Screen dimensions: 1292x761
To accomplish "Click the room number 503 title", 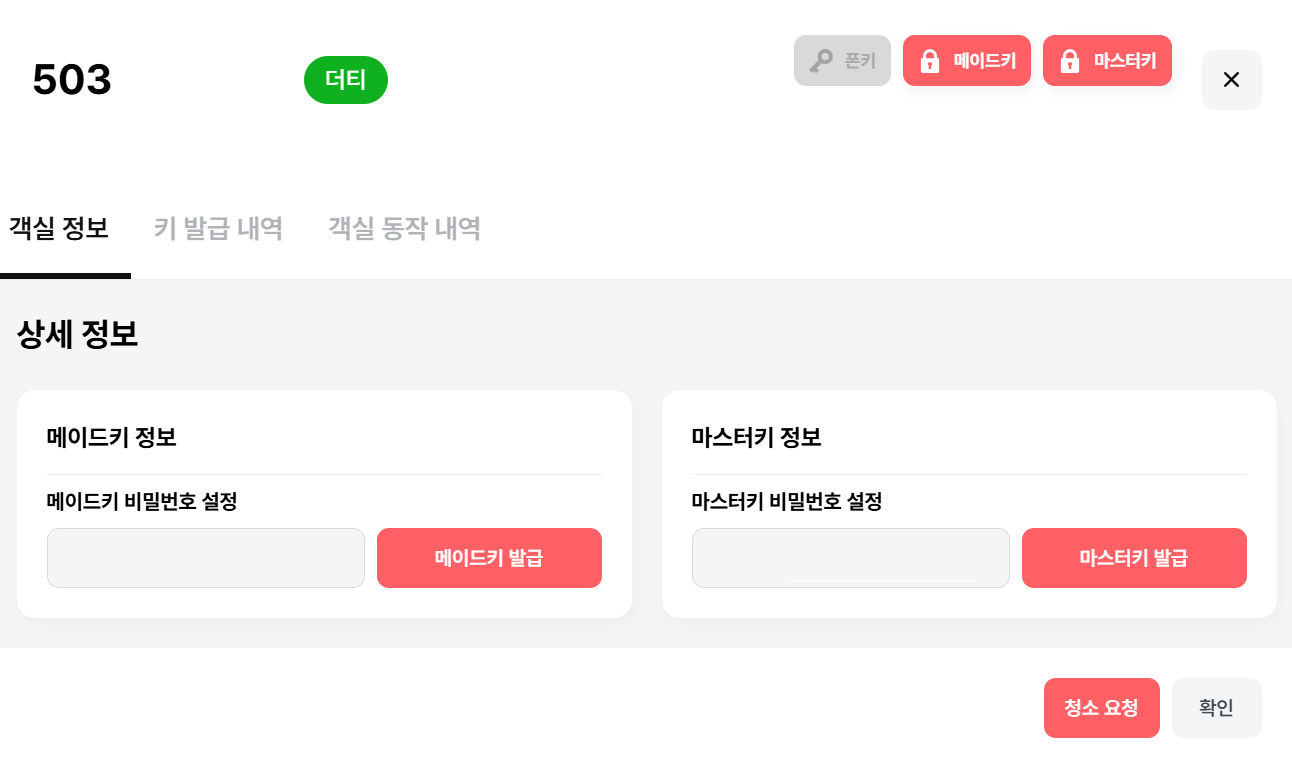I will [72, 80].
